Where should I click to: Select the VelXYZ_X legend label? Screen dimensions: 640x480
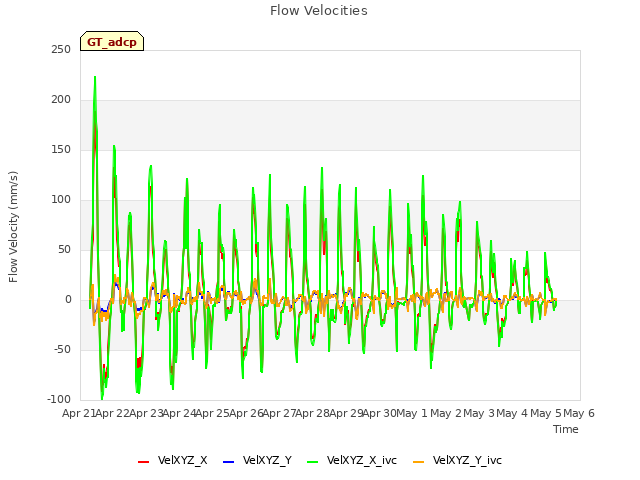(182, 460)
